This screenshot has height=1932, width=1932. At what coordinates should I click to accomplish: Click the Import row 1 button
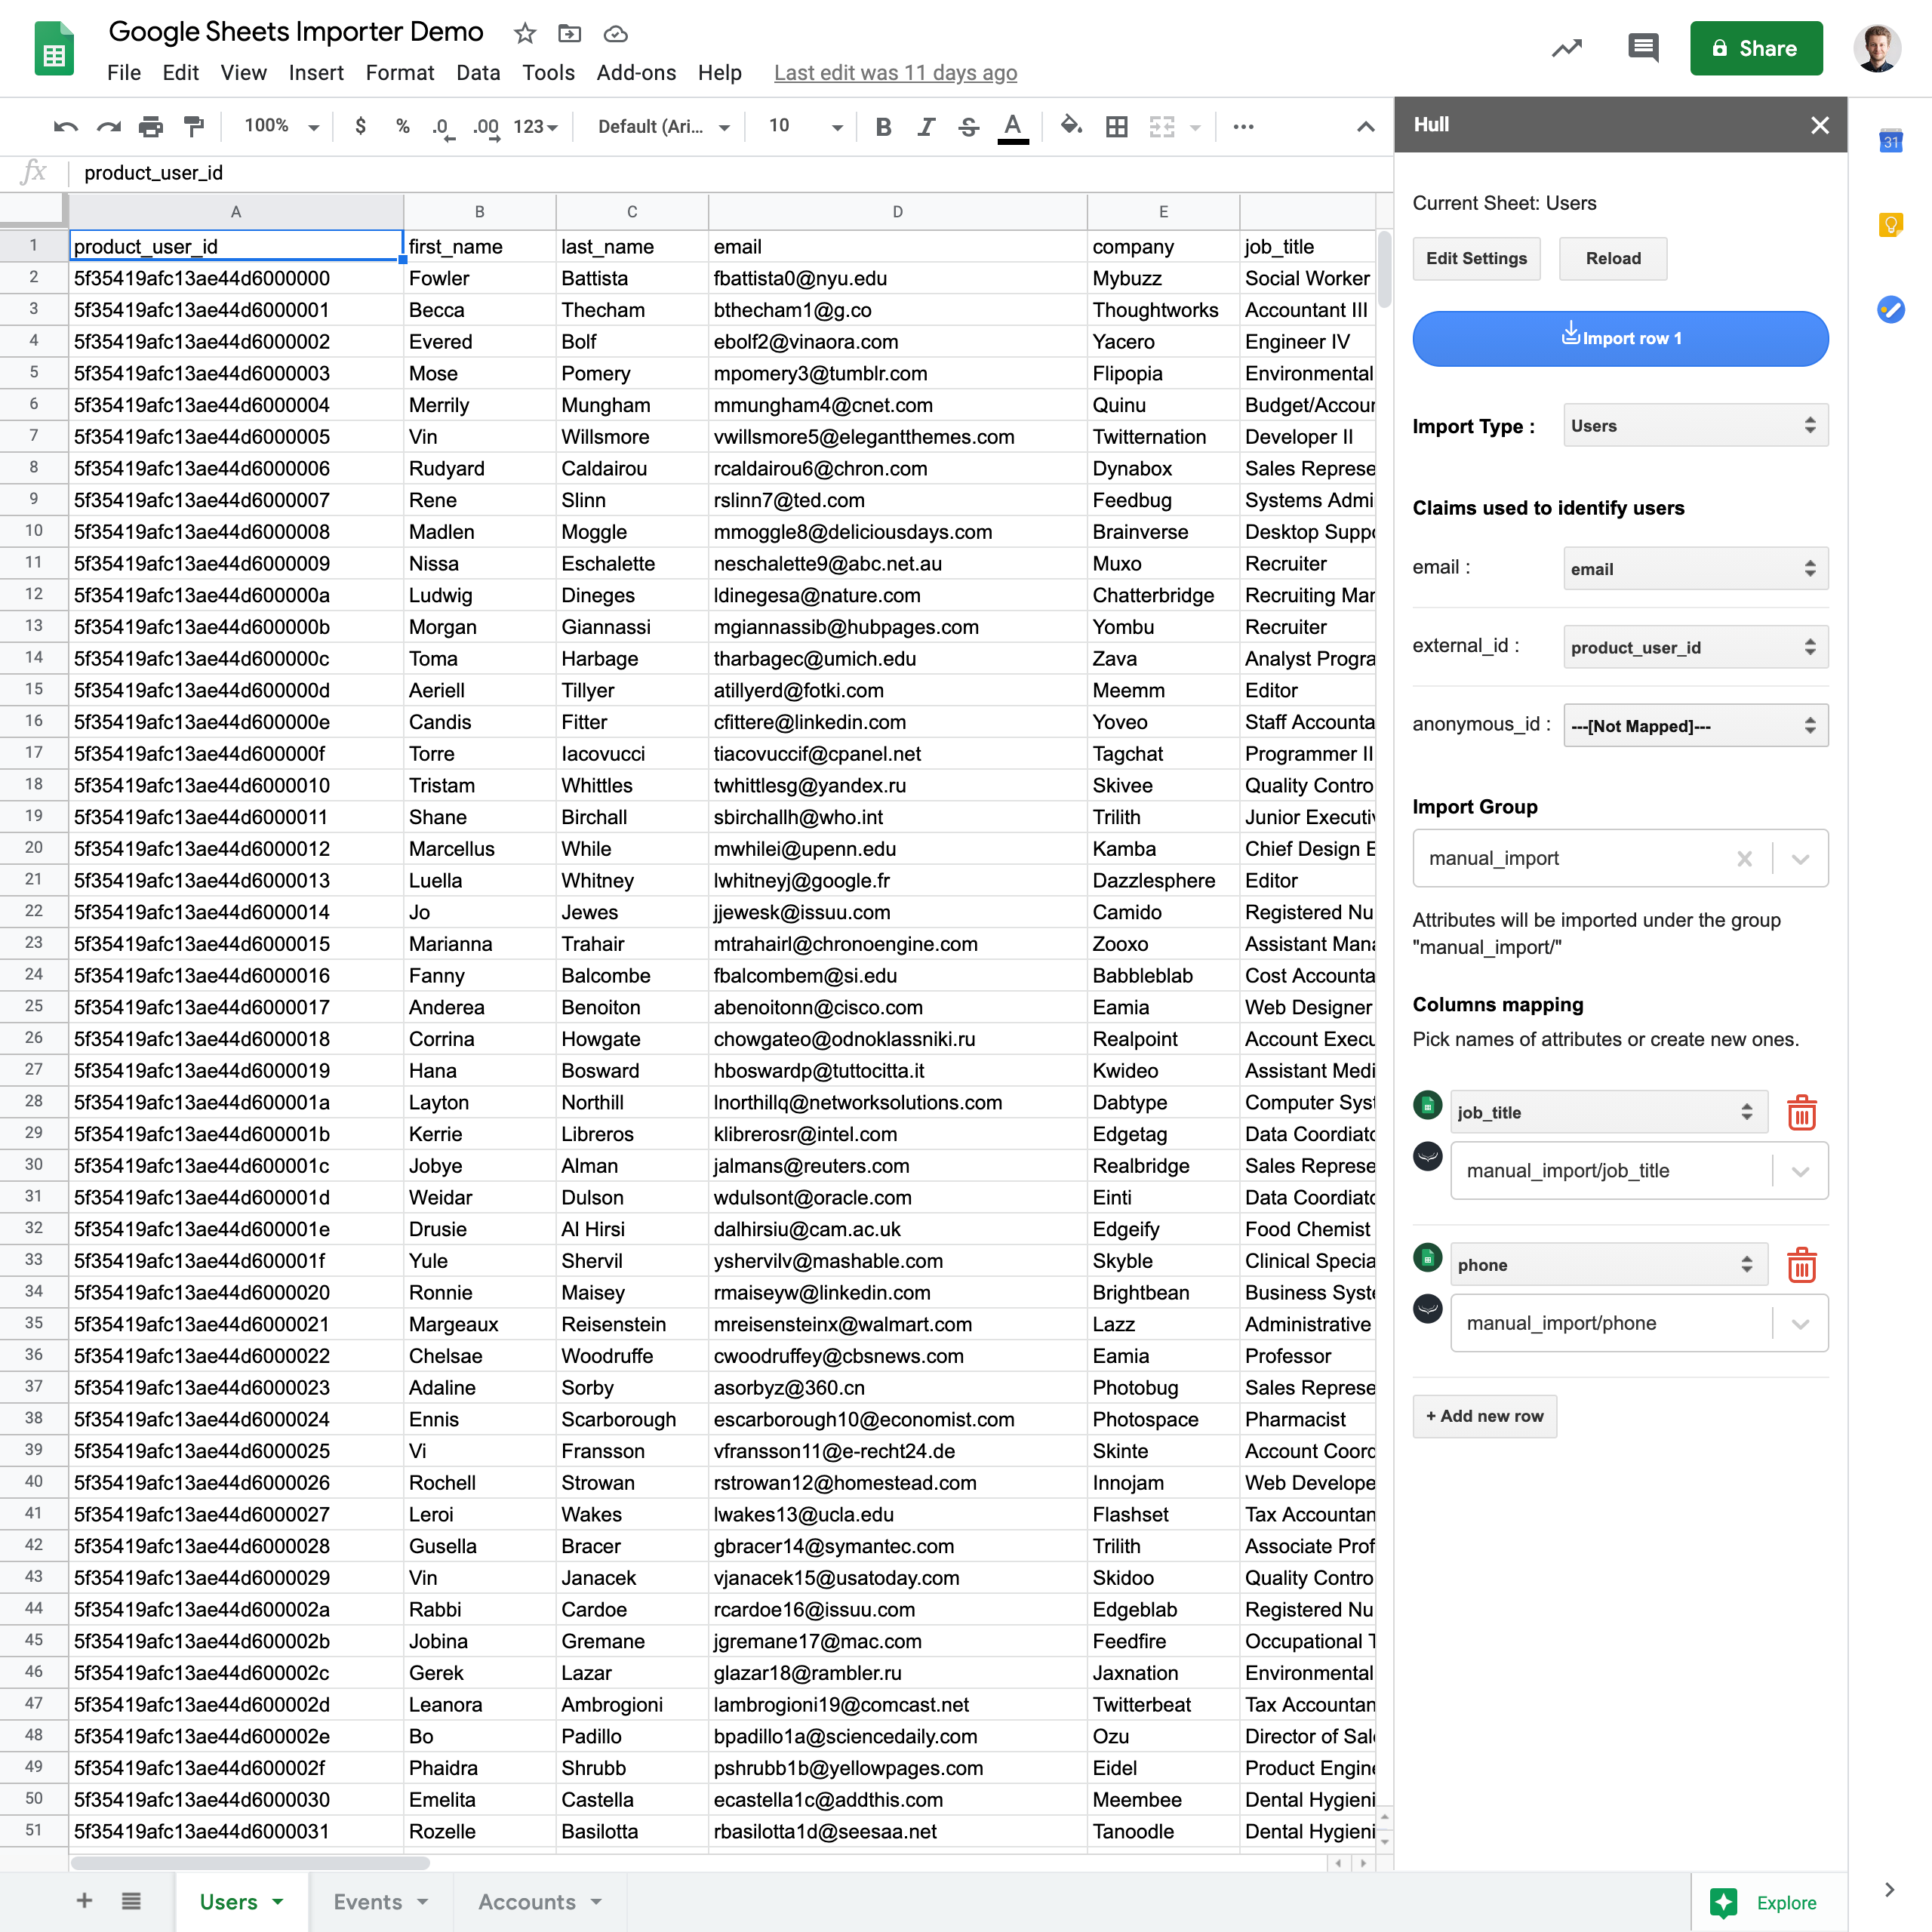1620,338
